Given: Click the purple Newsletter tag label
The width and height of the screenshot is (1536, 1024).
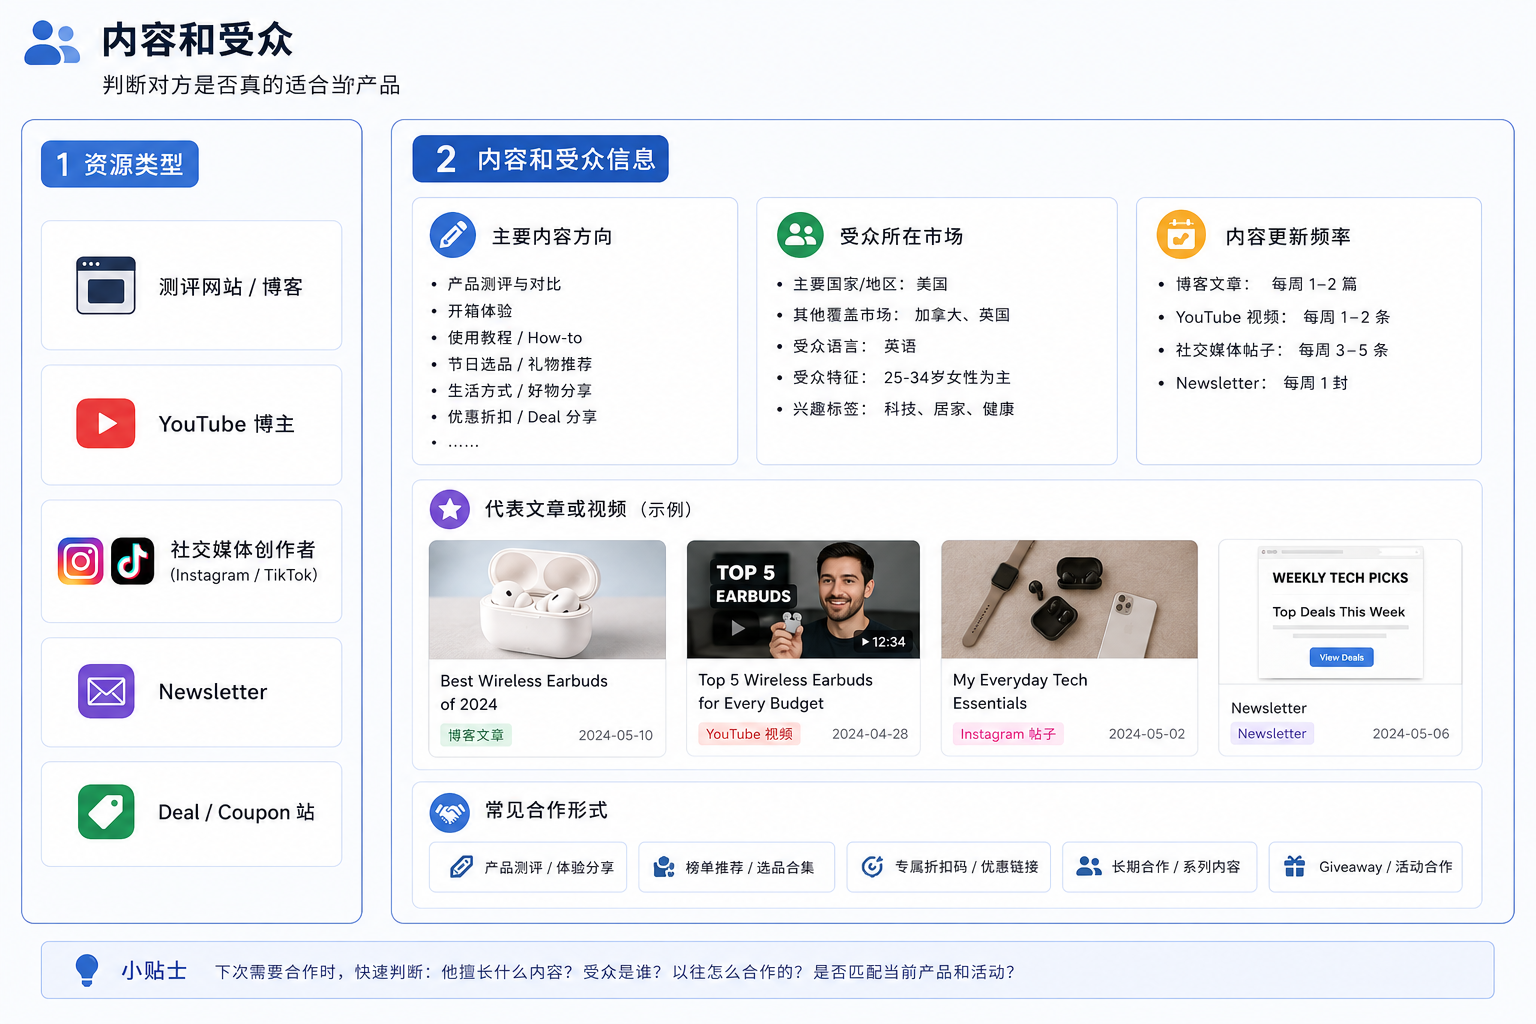Looking at the screenshot, I should pyautogui.click(x=1272, y=733).
